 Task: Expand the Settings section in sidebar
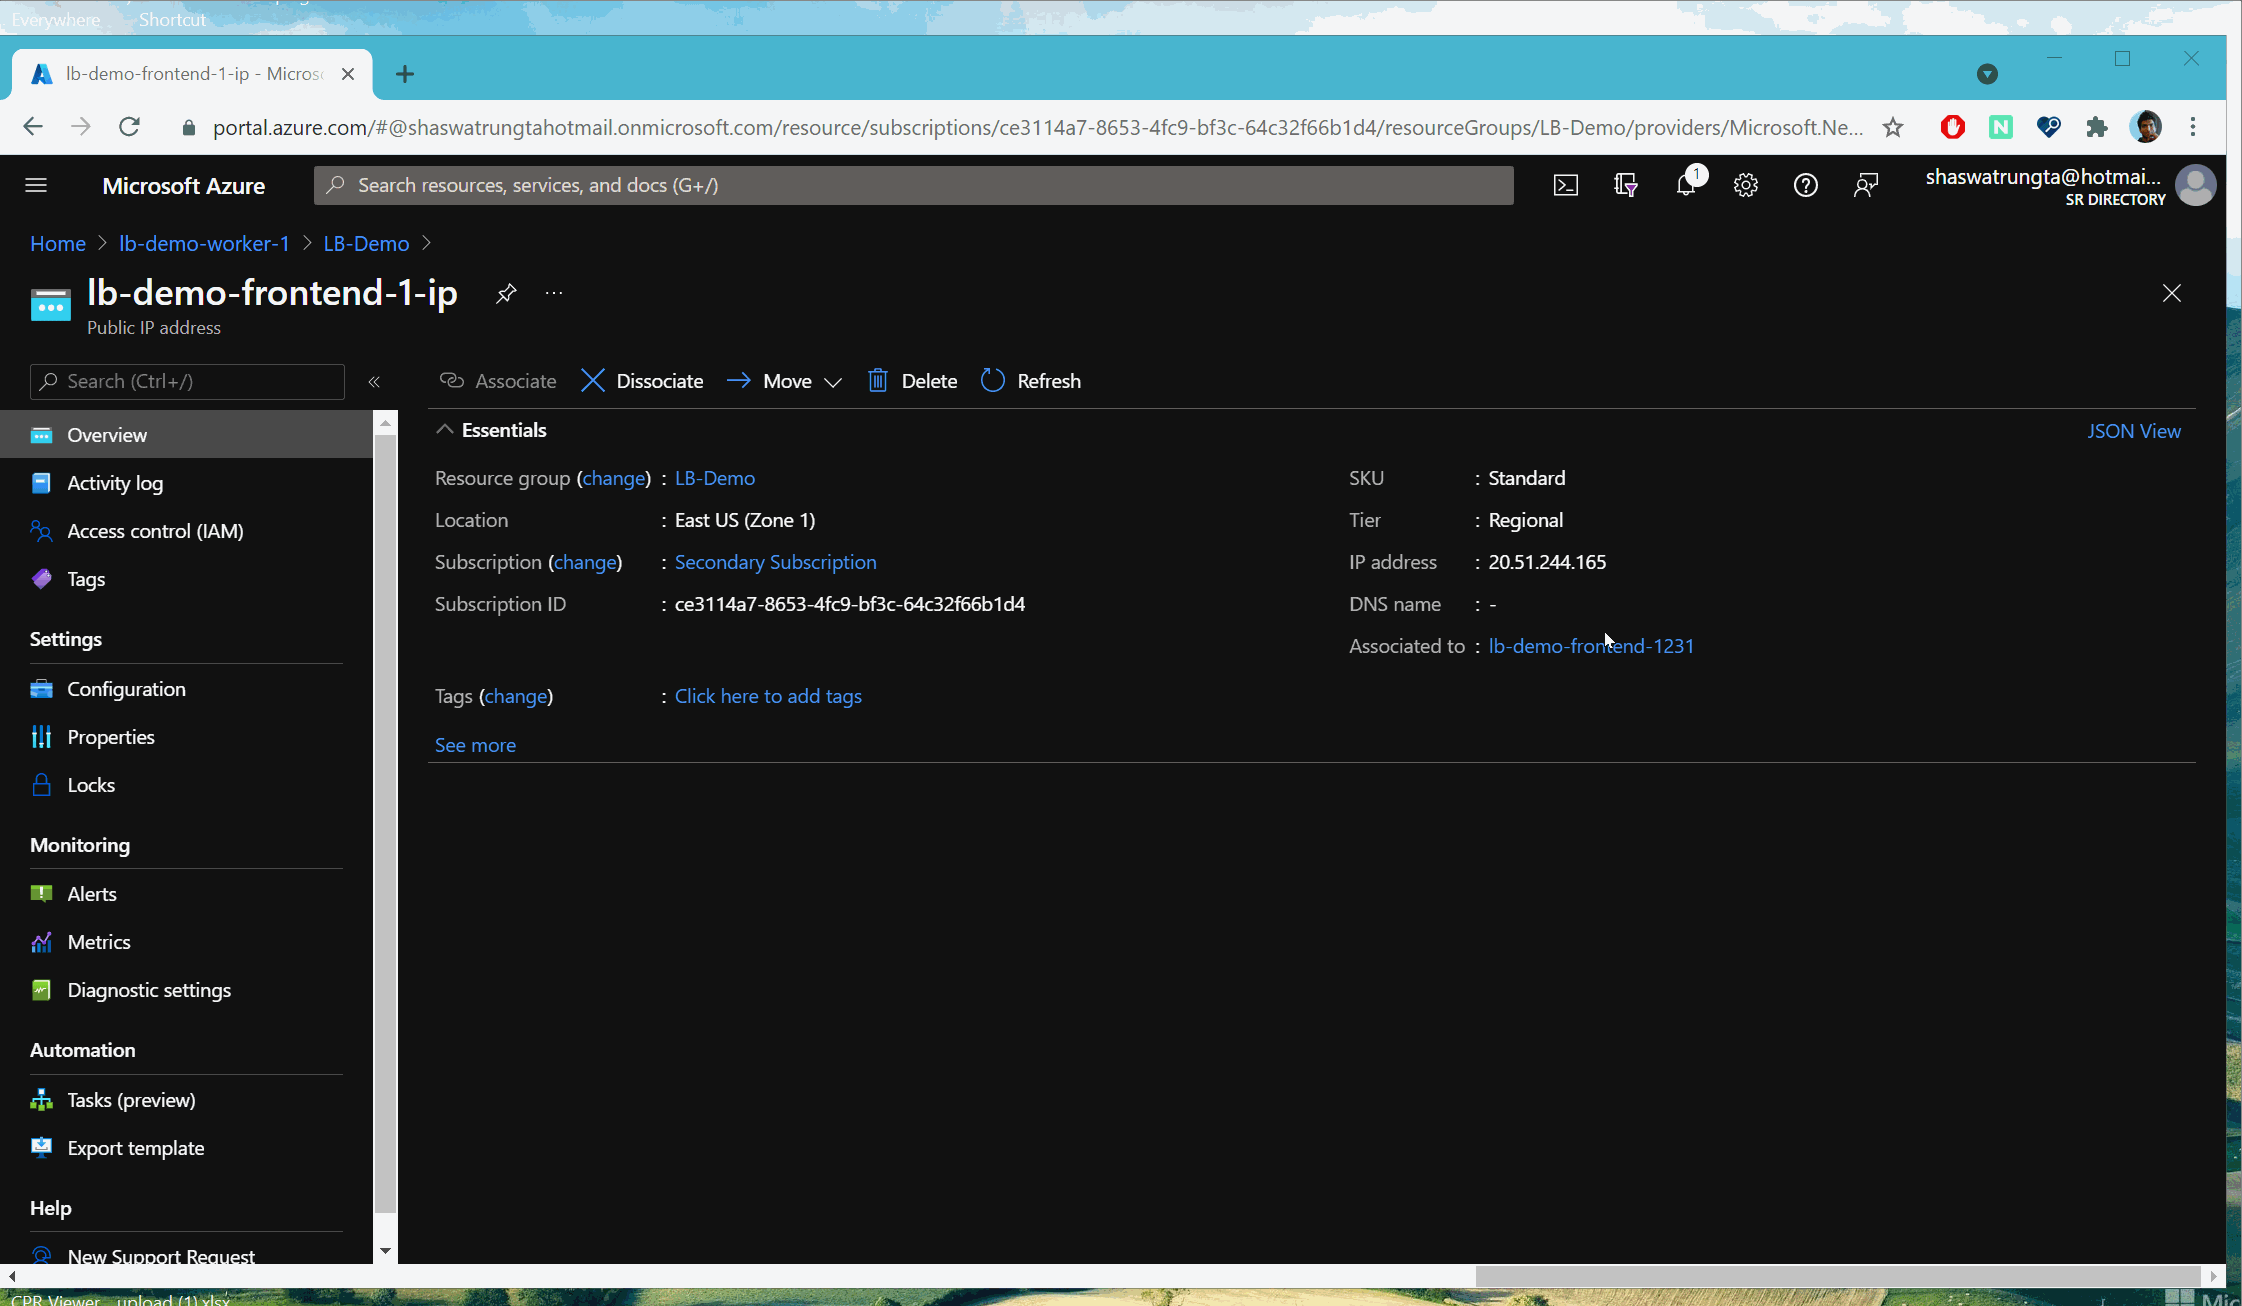[x=65, y=637]
